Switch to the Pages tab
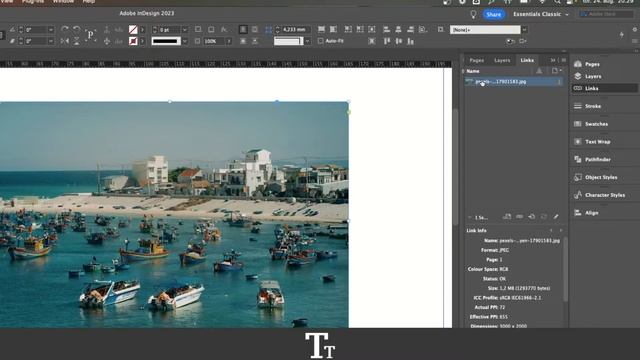640x360 pixels. point(476,60)
